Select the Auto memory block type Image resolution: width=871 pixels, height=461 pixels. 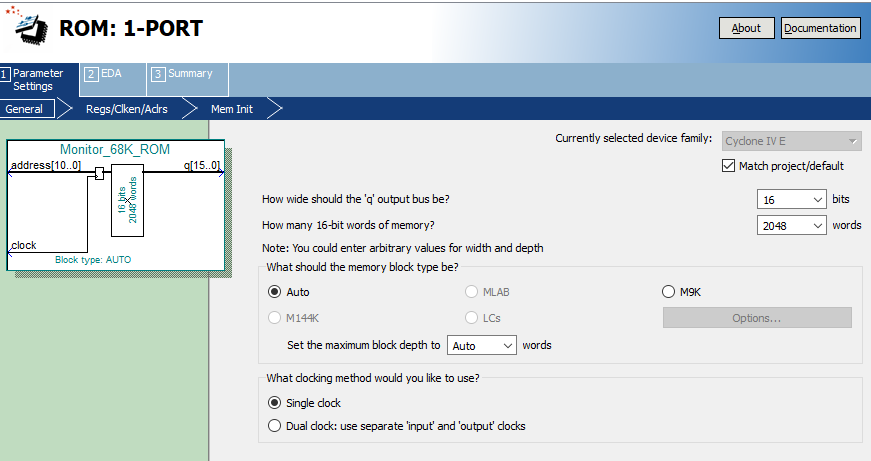(275, 292)
